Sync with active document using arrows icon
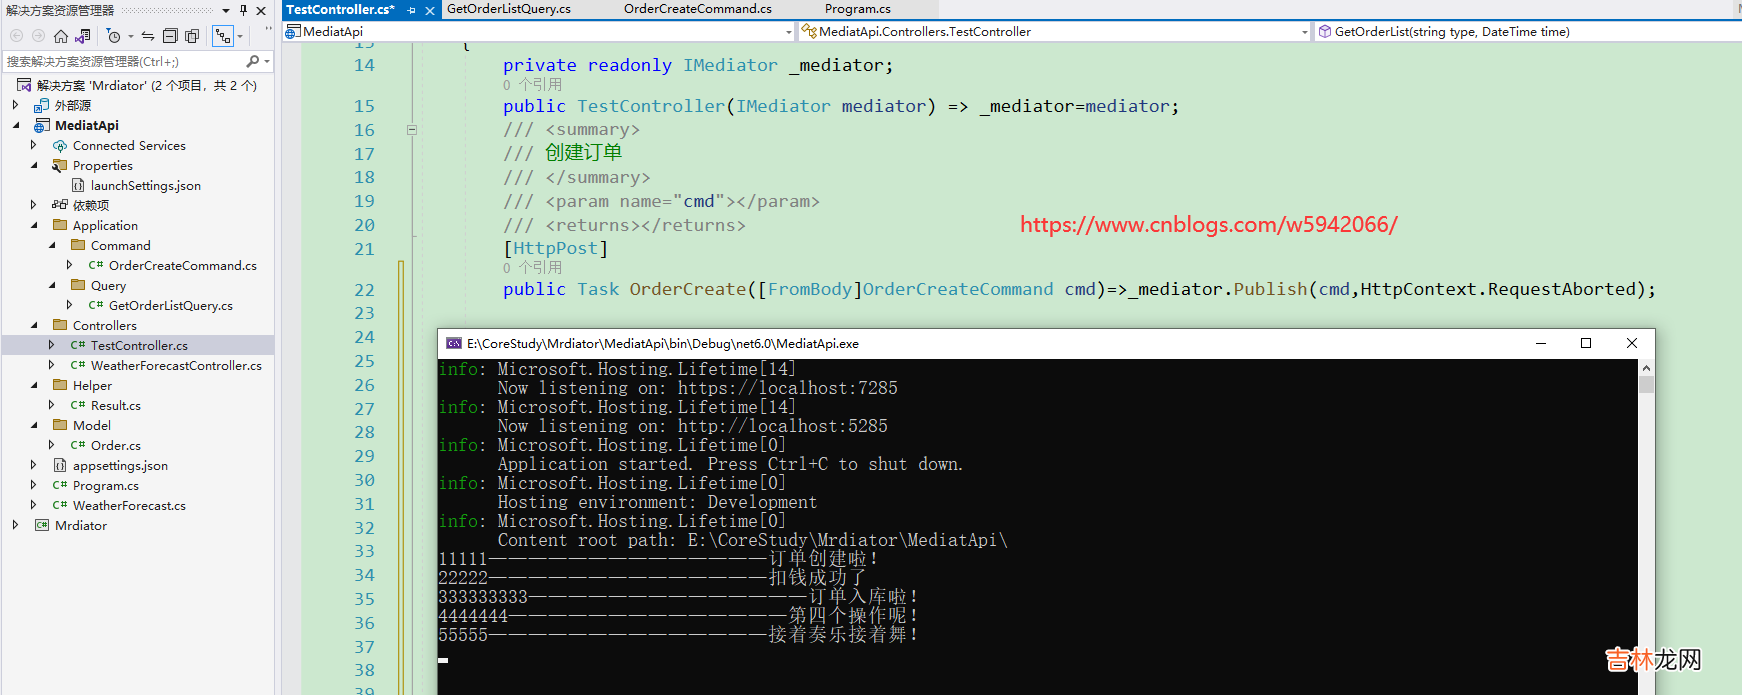The height and width of the screenshot is (695, 1742). pyautogui.click(x=148, y=36)
